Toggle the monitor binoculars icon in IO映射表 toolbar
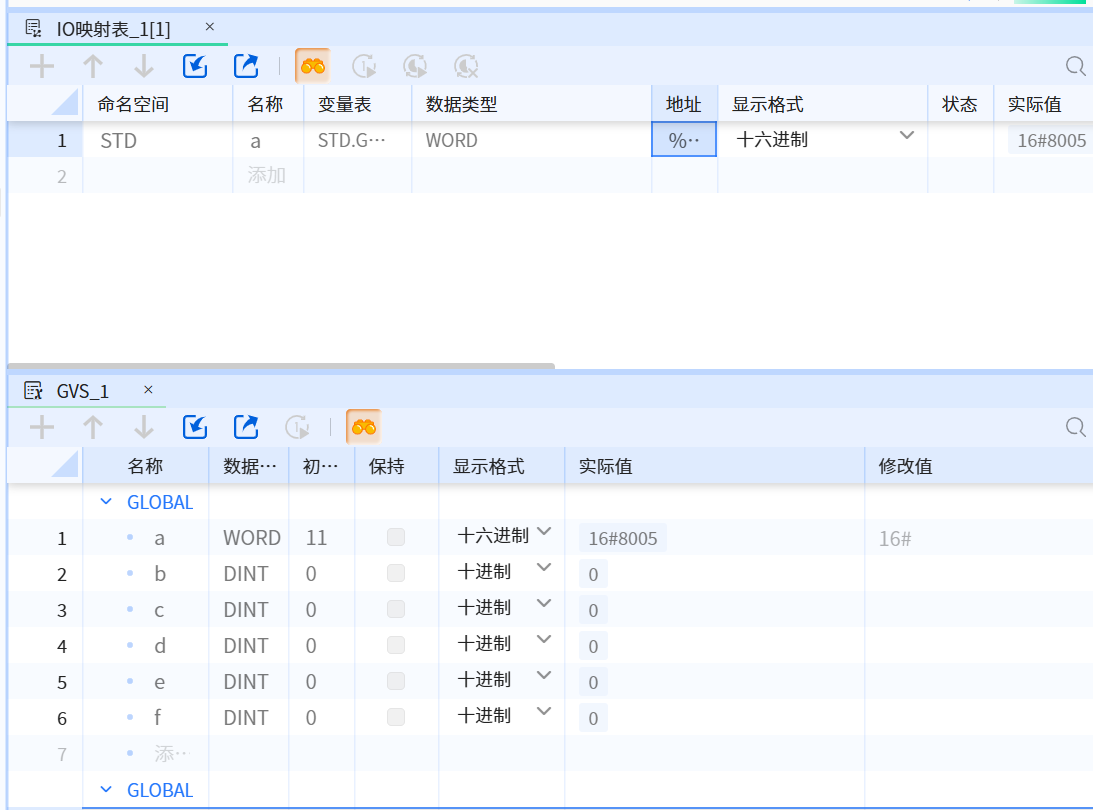Screen dimensions: 1093x810 [x=312, y=67]
